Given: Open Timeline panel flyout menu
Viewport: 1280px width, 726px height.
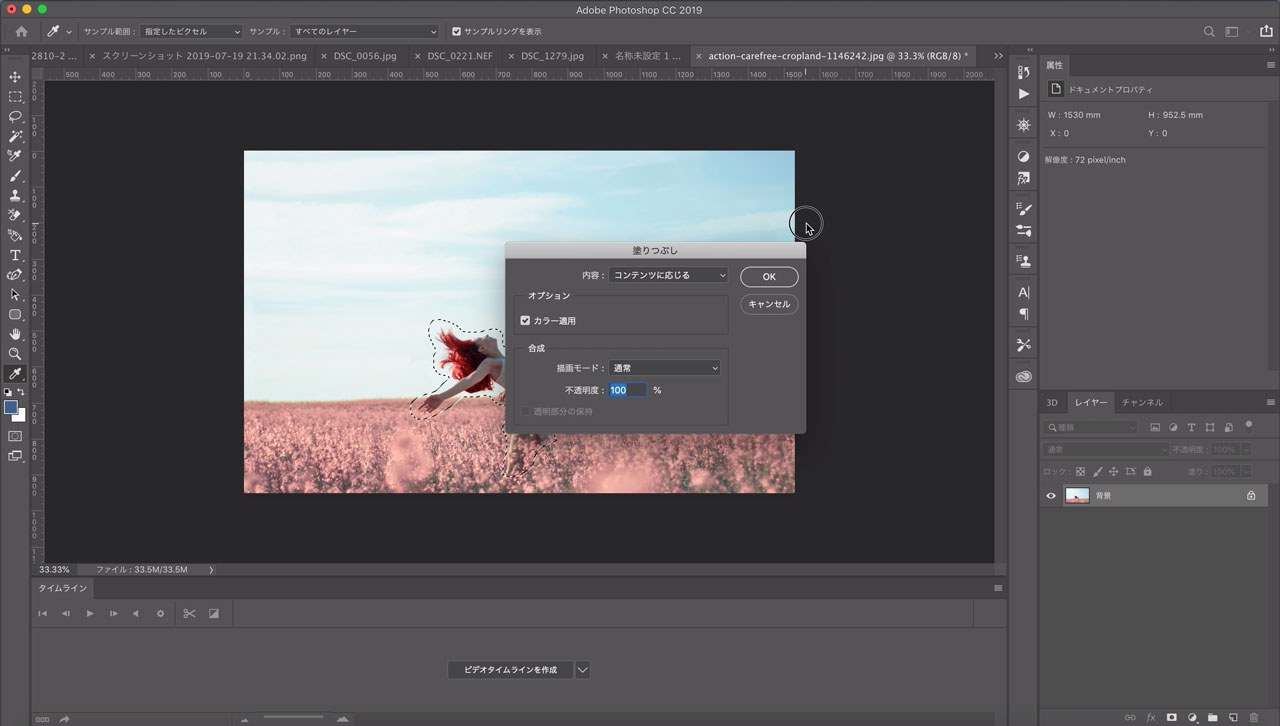Looking at the screenshot, I should click(x=998, y=588).
